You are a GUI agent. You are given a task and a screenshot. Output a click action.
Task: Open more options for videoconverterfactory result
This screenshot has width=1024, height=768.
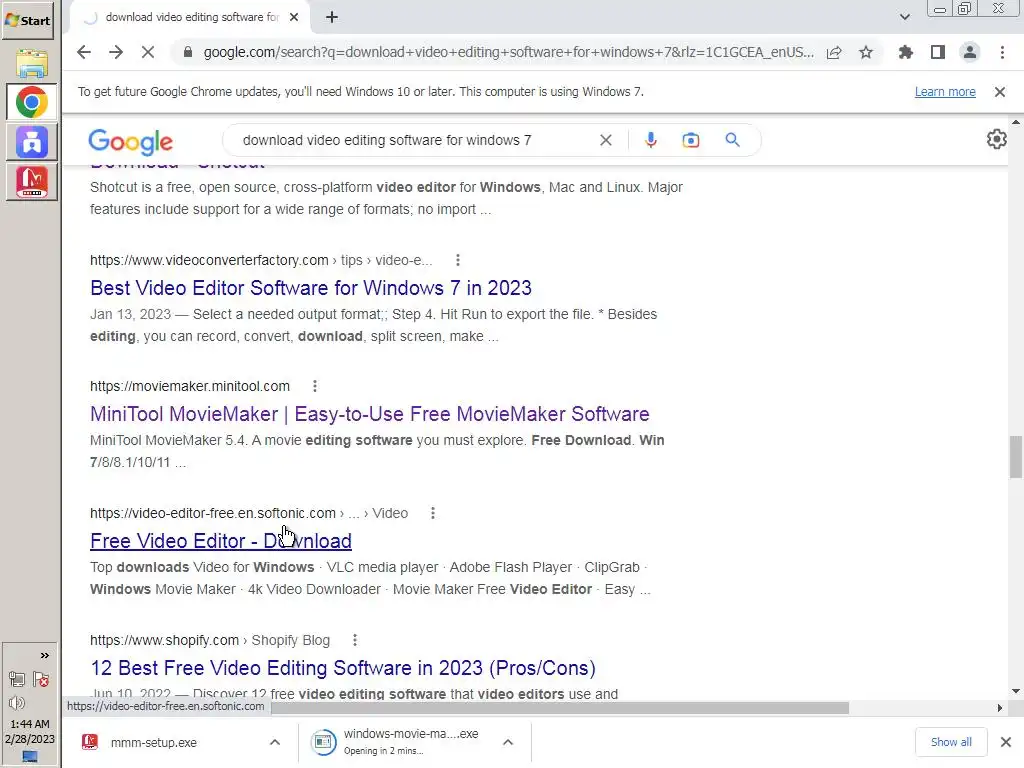pyautogui.click(x=458, y=260)
